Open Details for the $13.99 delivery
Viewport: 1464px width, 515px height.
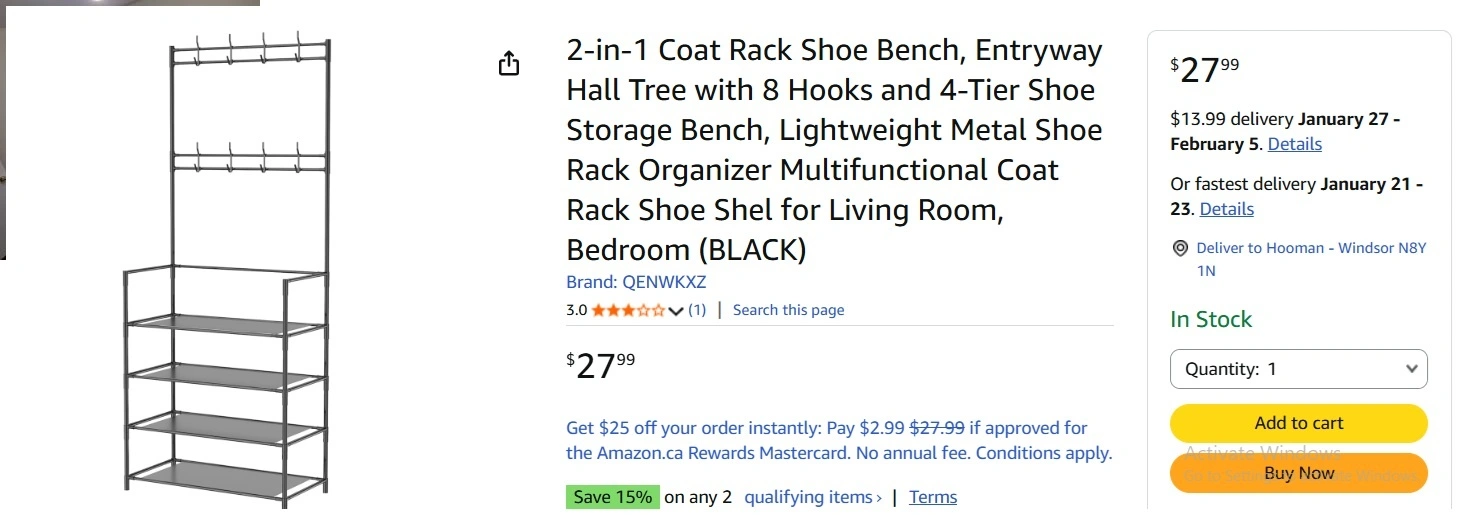[1294, 144]
